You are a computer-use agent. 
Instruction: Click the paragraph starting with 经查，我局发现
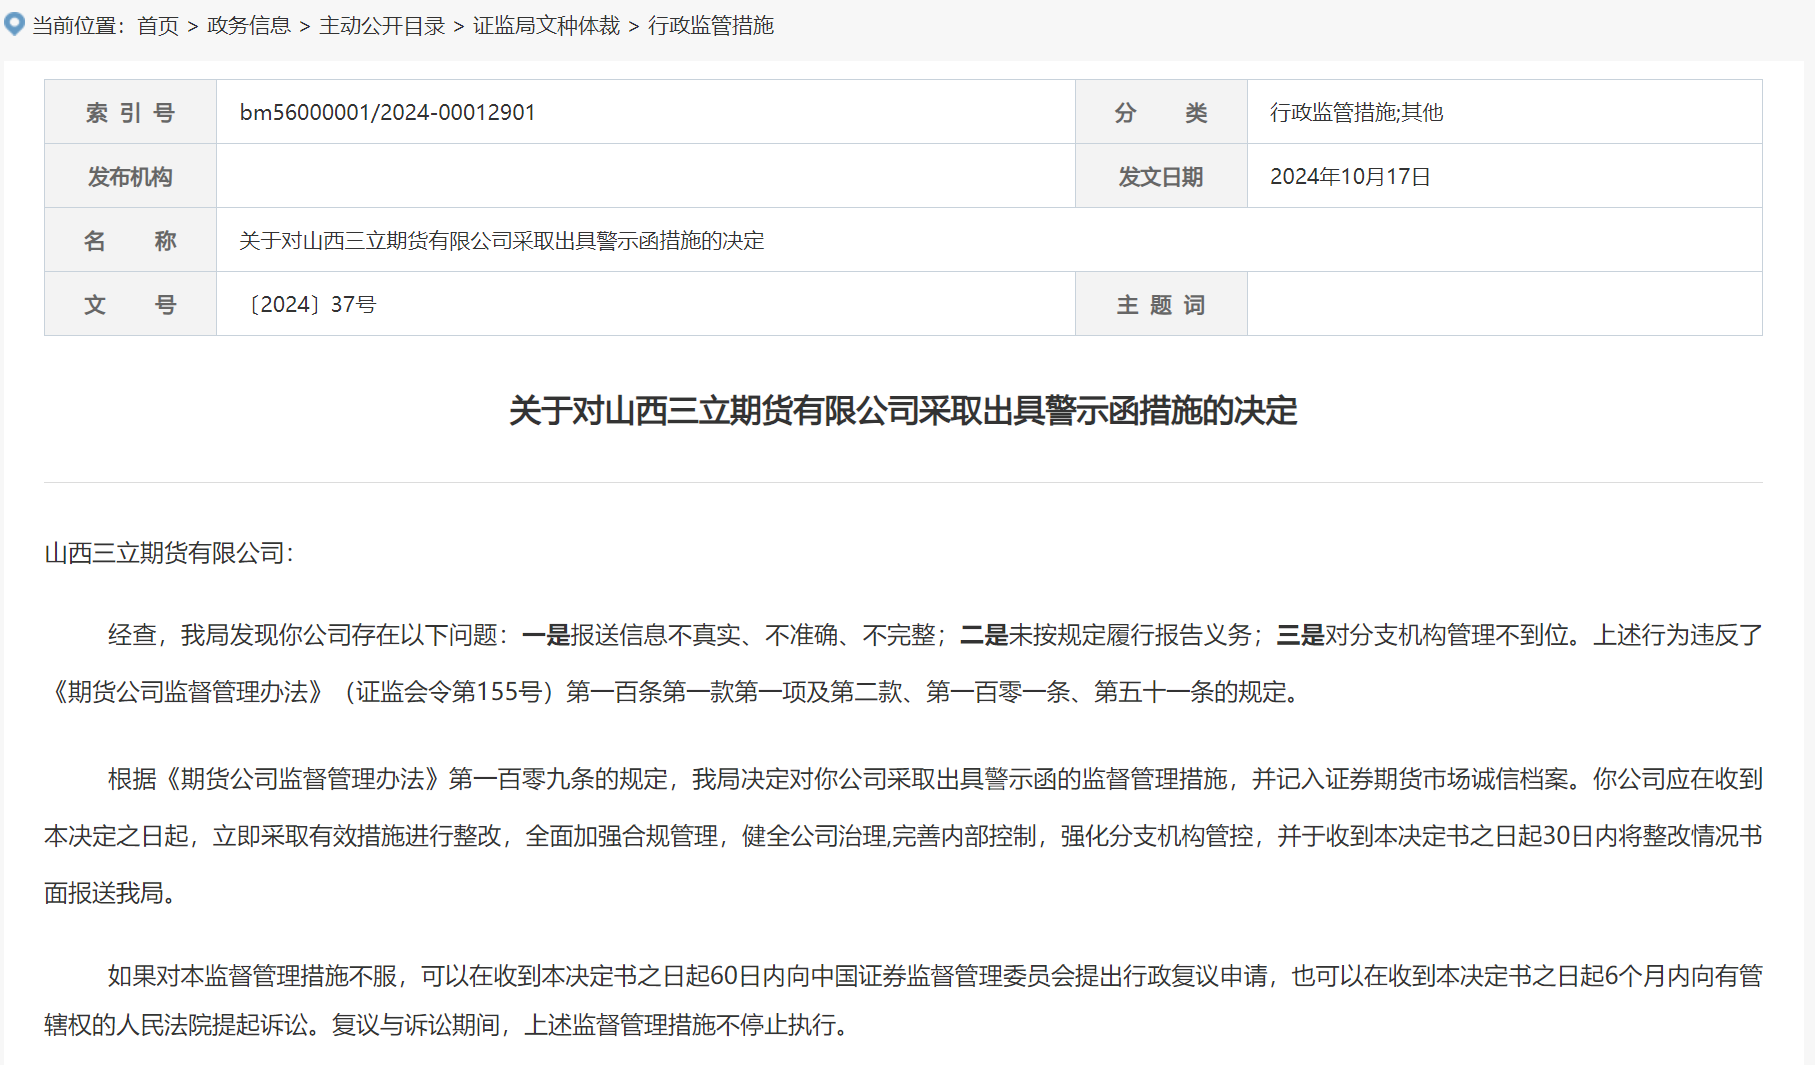click(903, 663)
